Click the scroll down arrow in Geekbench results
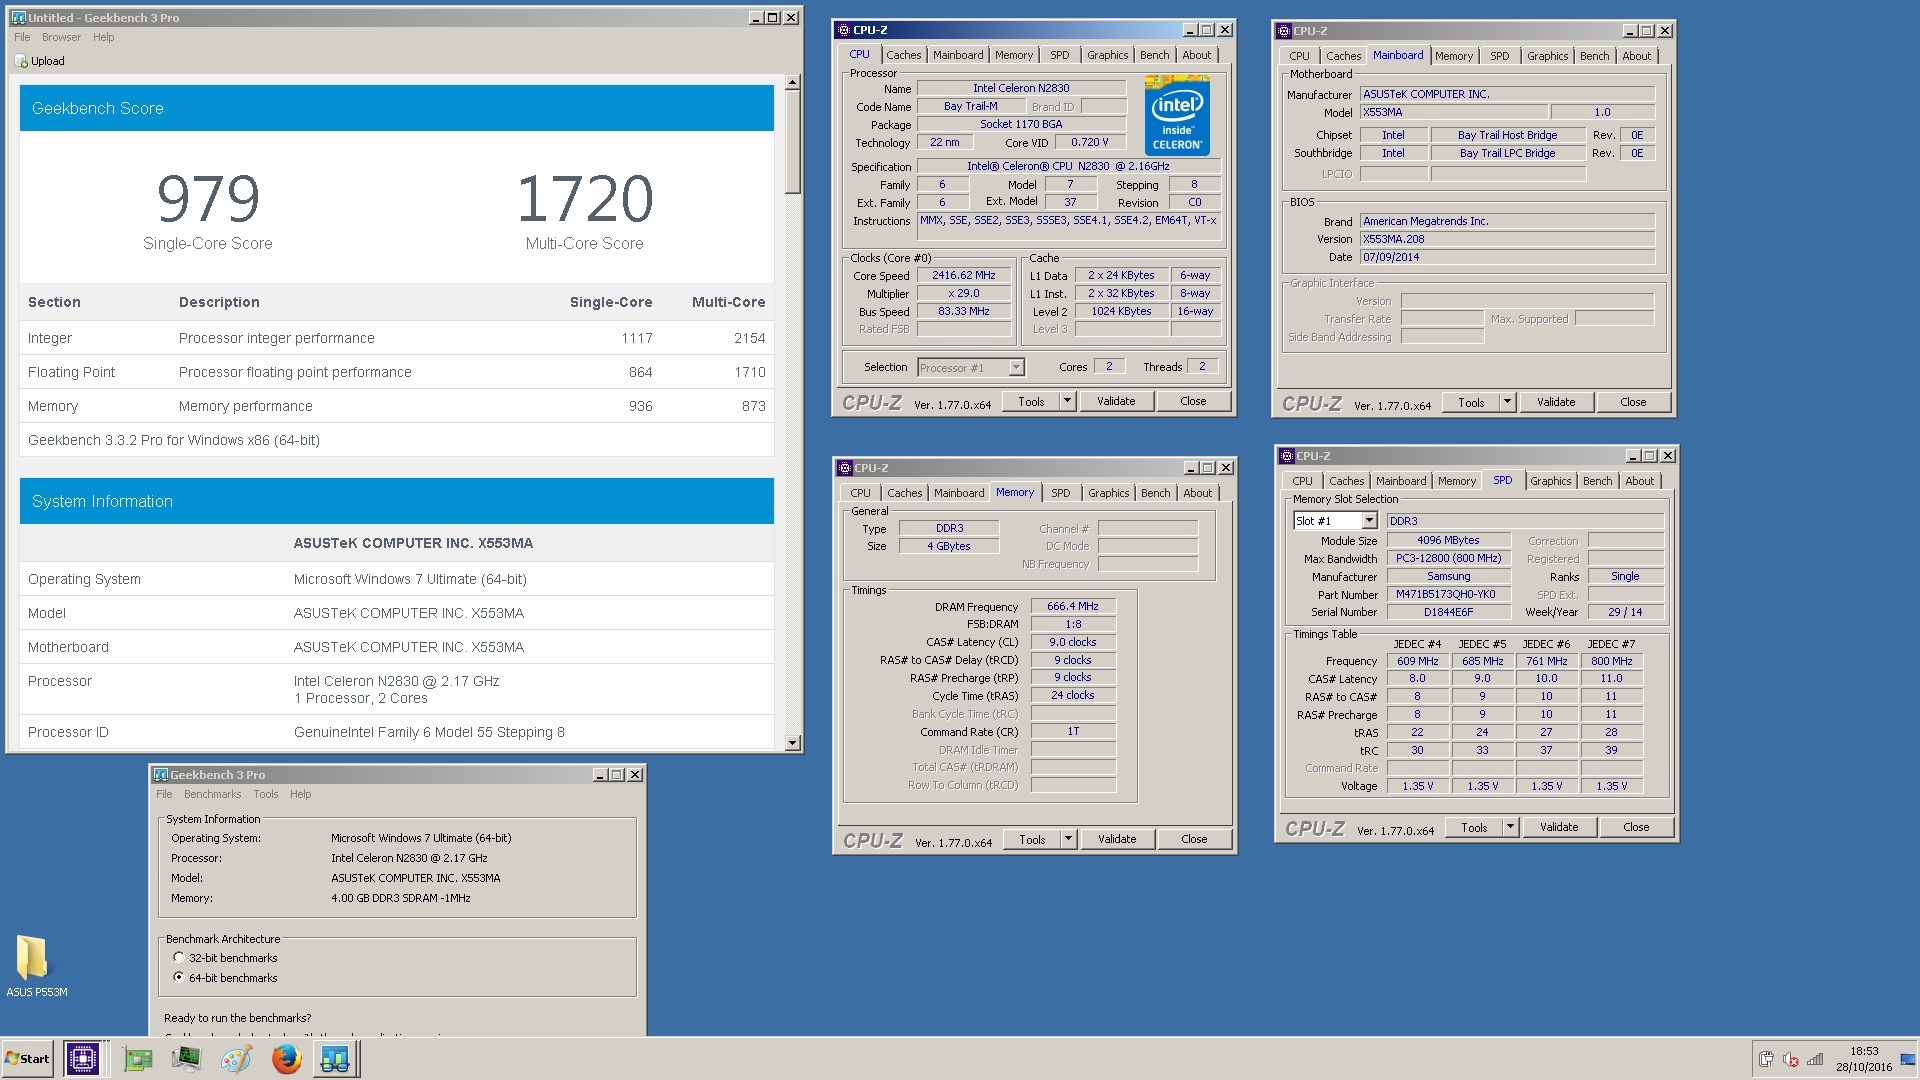The image size is (1920, 1080). coord(793,742)
